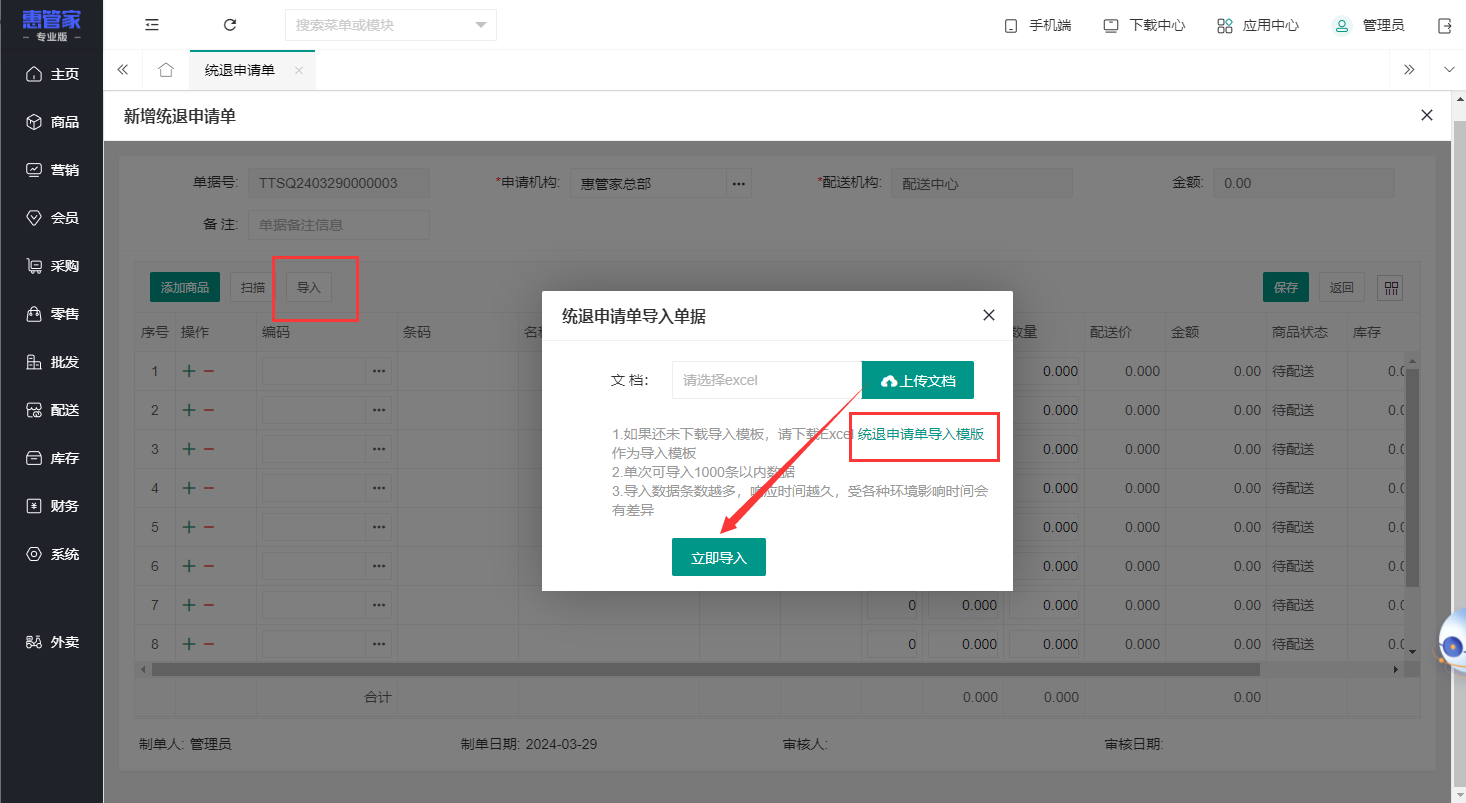Go to home tab icon
The height and width of the screenshot is (803, 1466).
coord(166,70)
